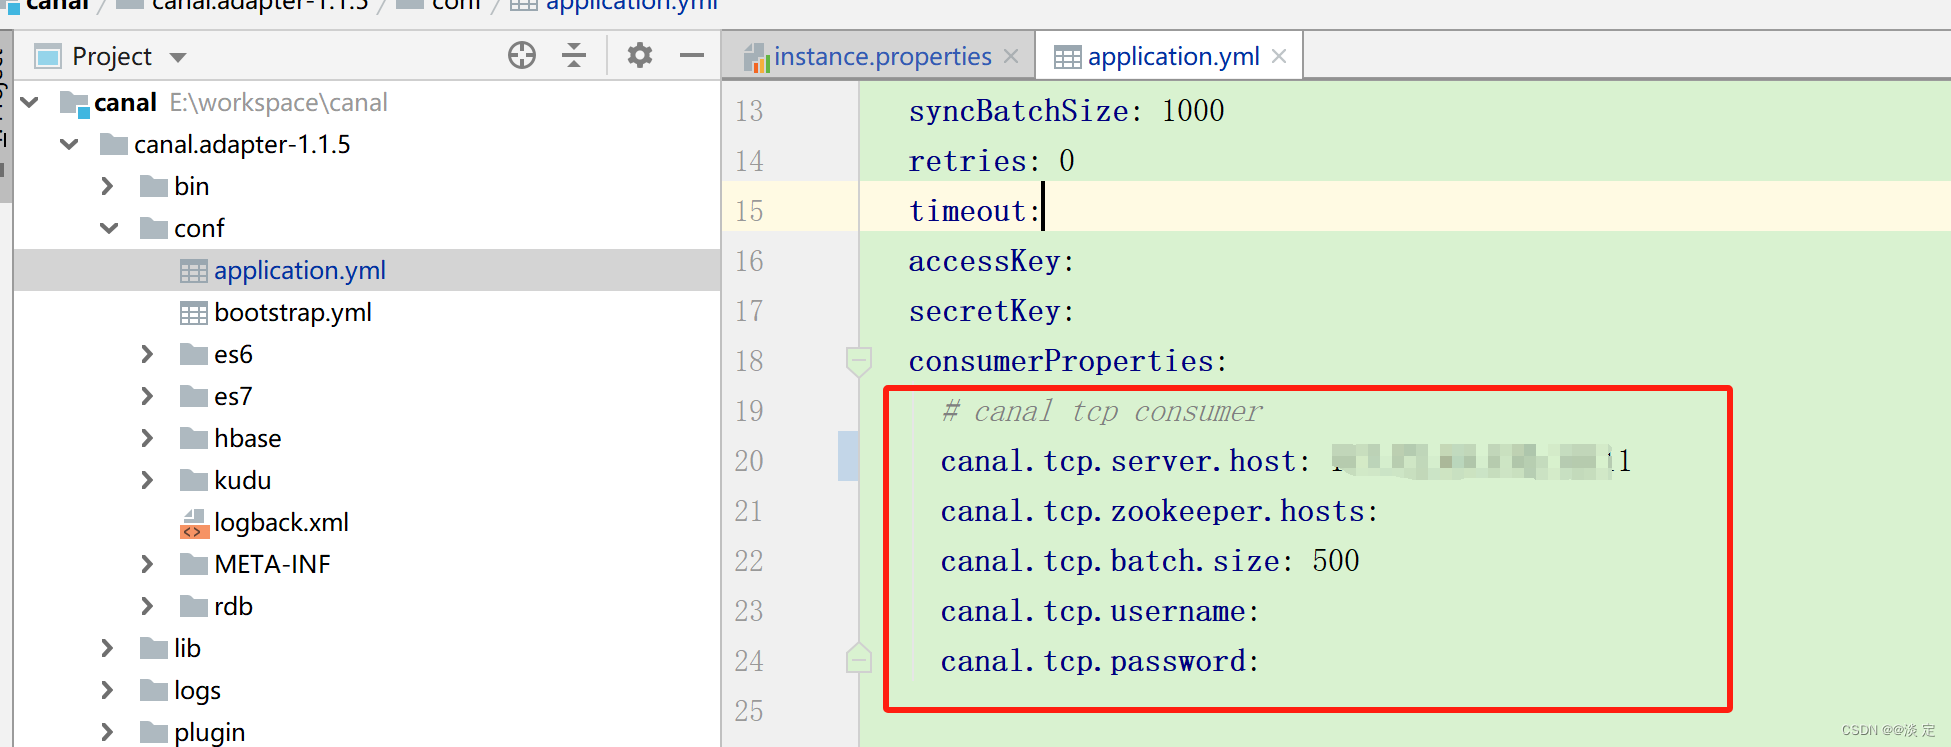Collapse the canal.adapter-1.1.5 folder
Screen dimensions: 1951x747
[69, 144]
